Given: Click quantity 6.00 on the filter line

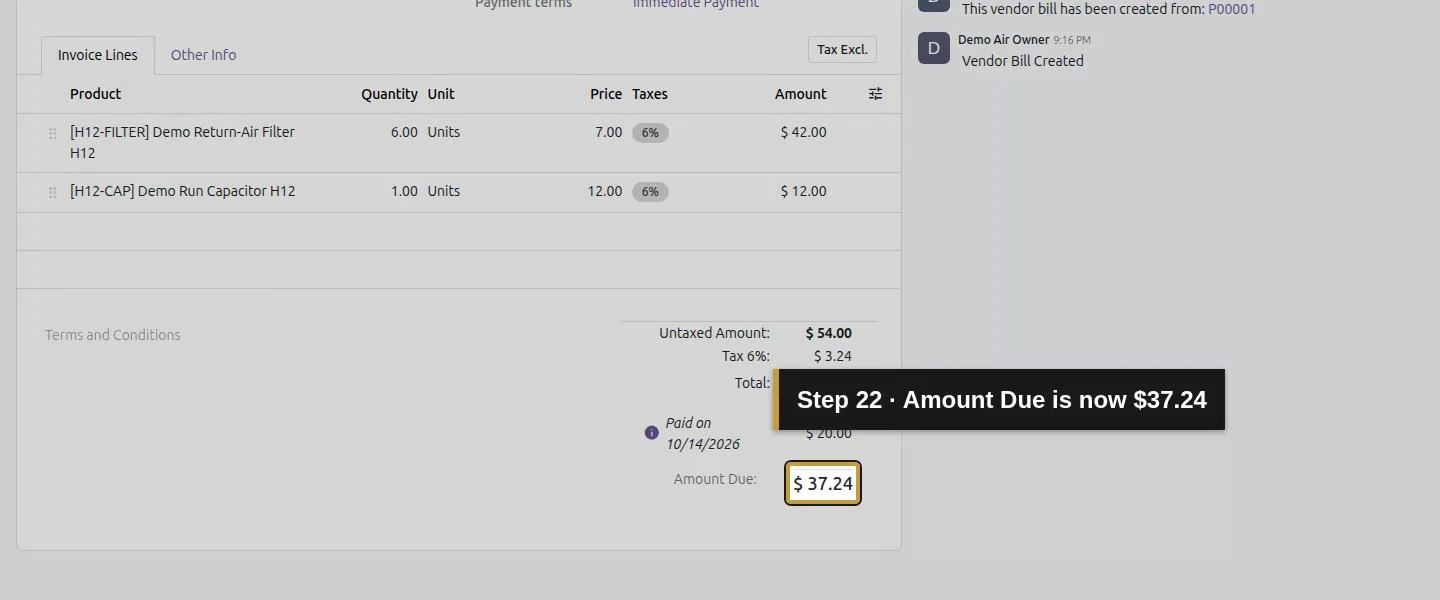Looking at the screenshot, I should coord(404,132).
